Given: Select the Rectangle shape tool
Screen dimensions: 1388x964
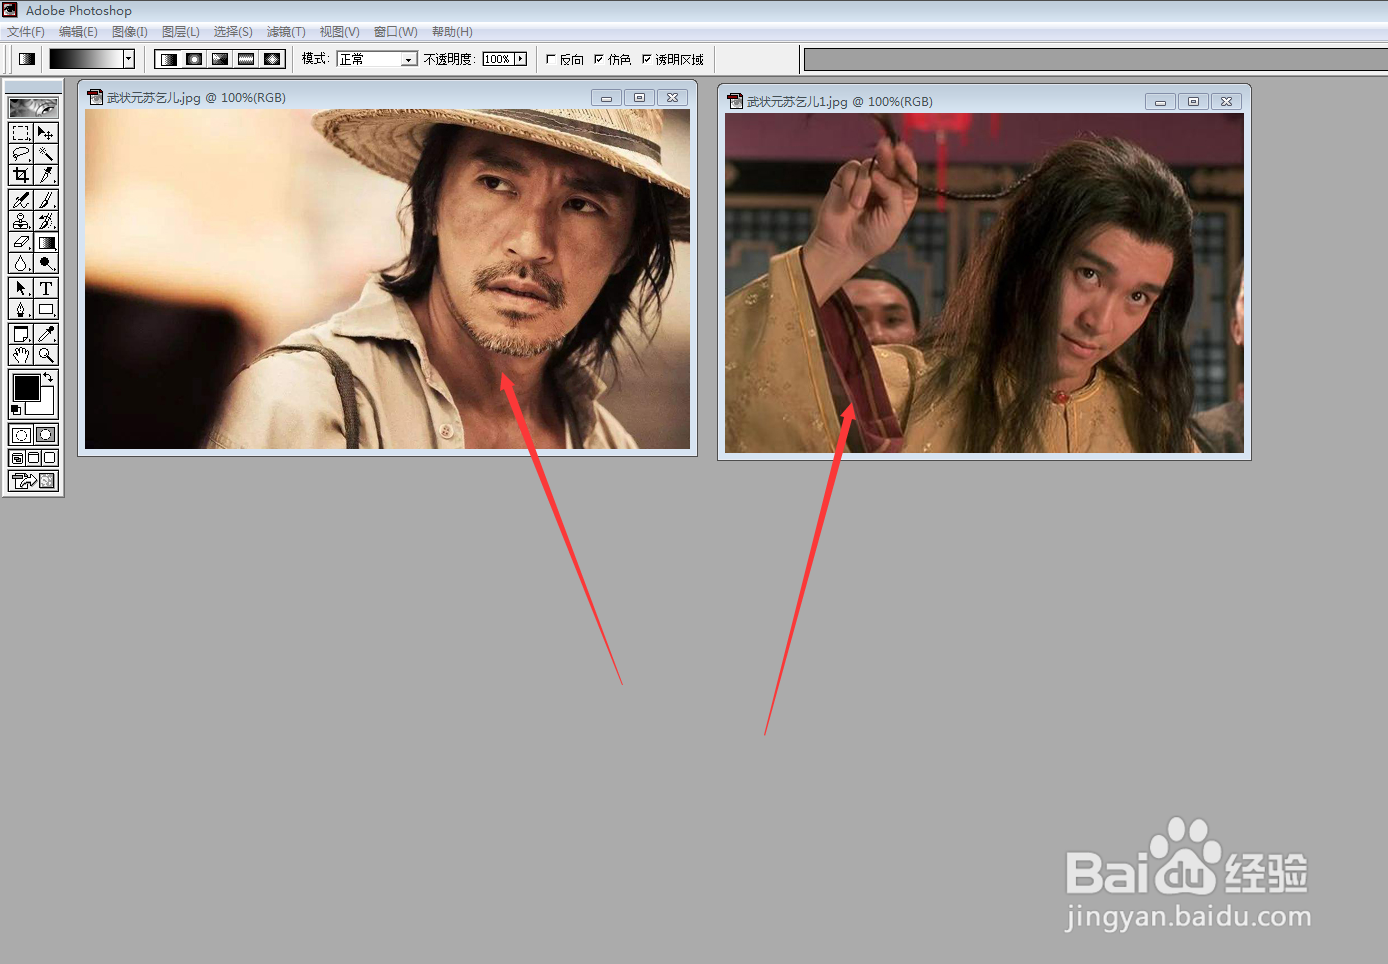Looking at the screenshot, I should (46, 309).
